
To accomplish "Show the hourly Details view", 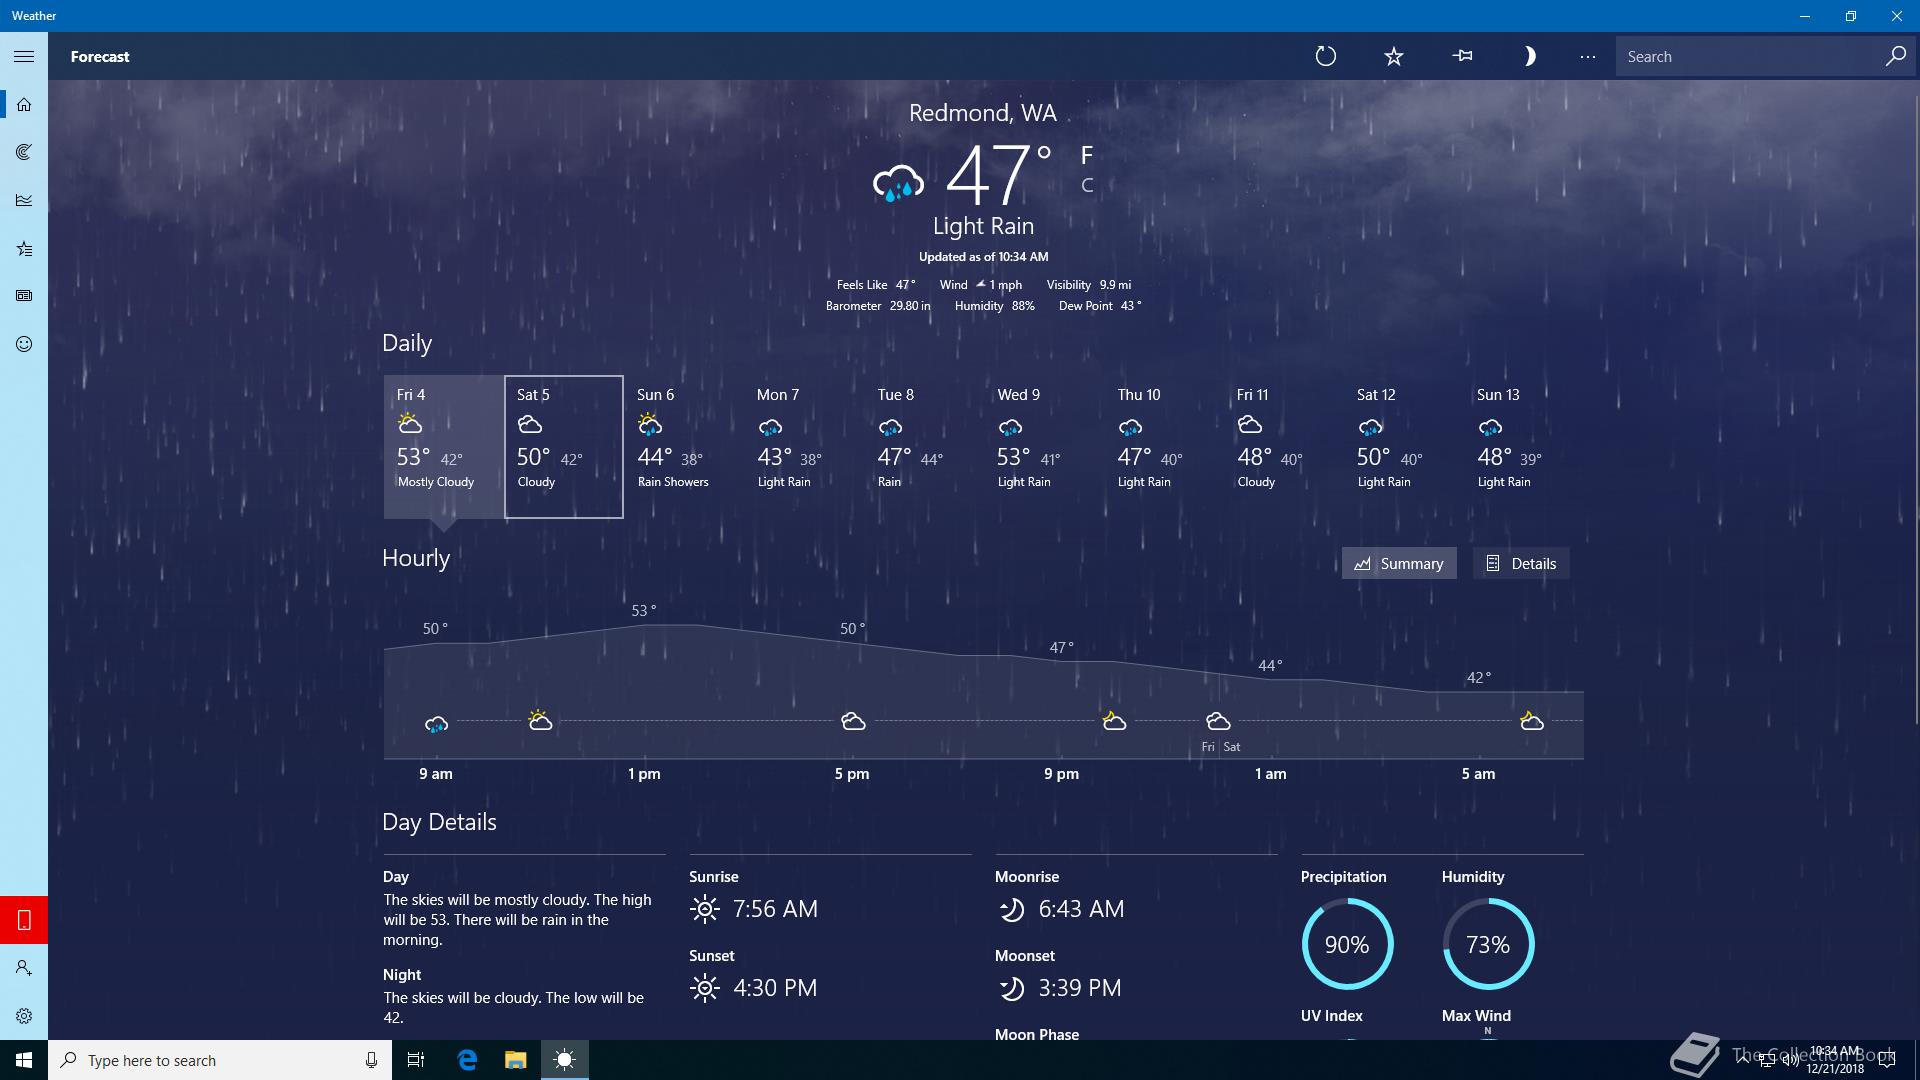I will tap(1521, 563).
